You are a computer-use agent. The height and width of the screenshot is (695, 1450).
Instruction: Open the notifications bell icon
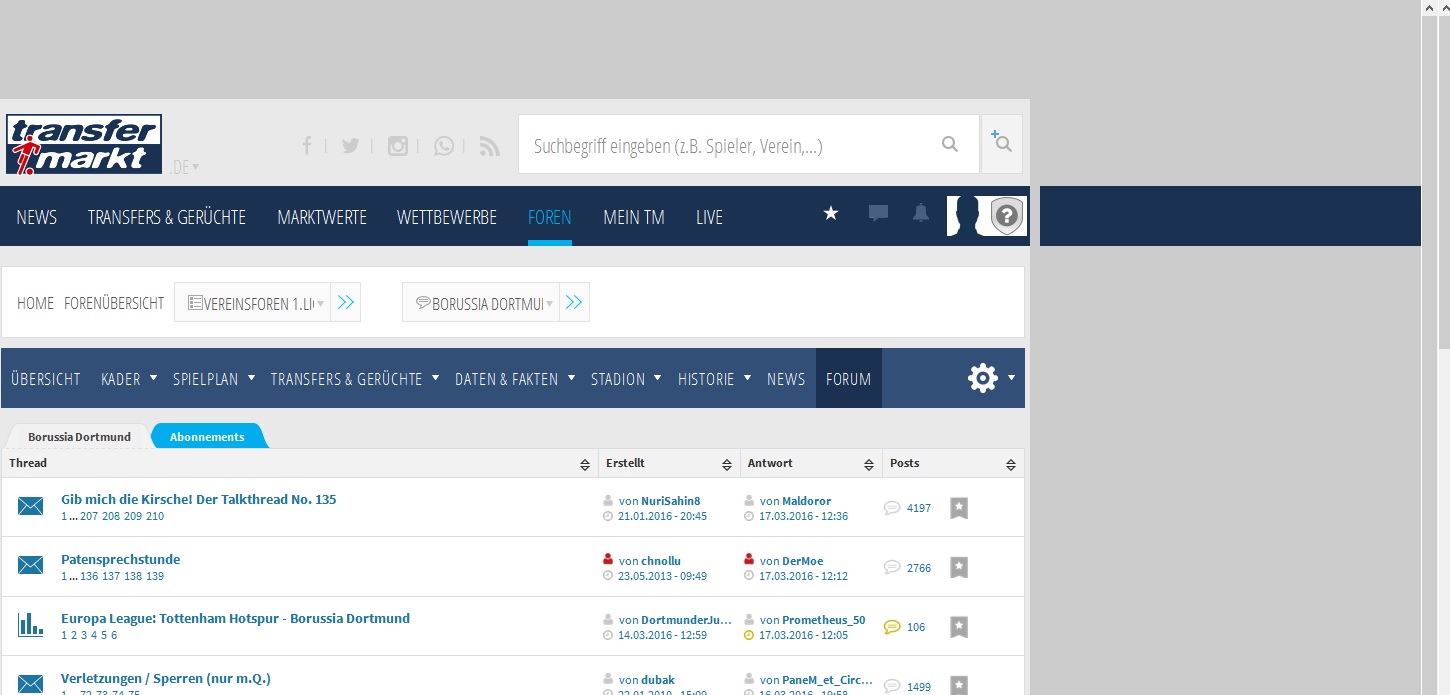[921, 213]
